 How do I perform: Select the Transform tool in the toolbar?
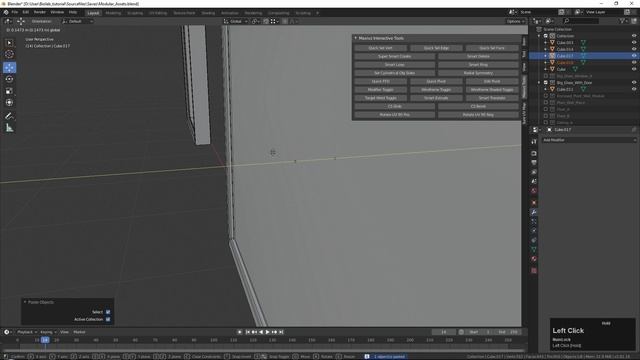[x=9, y=102]
